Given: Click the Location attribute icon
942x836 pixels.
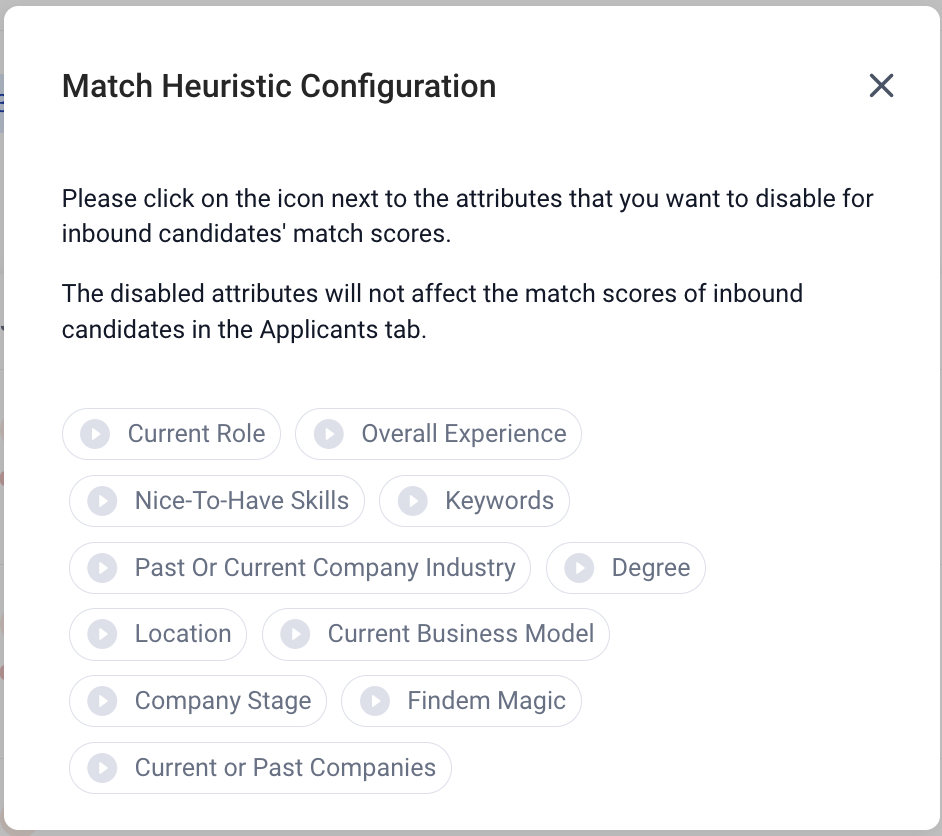Looking at the screenshot, I should pyautogui.click(x=102, y=634).
